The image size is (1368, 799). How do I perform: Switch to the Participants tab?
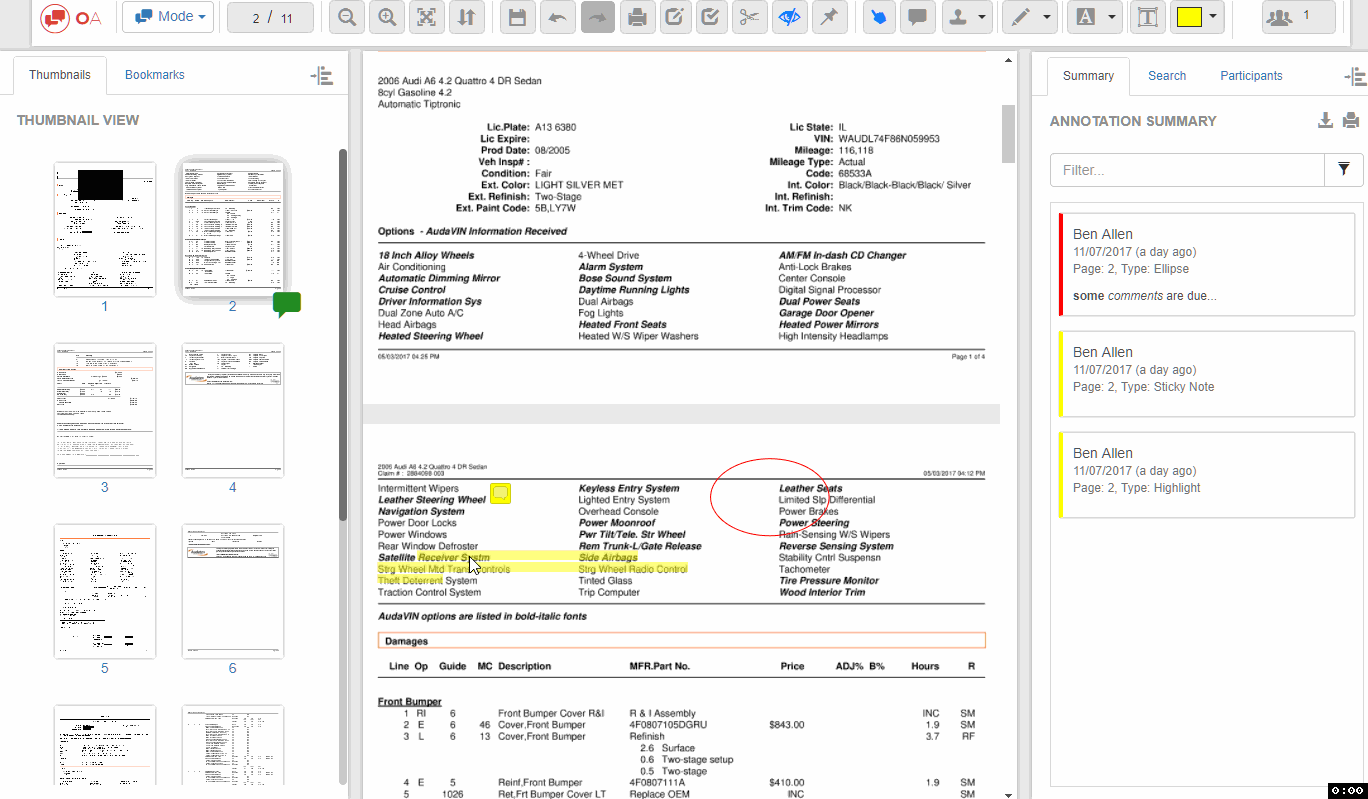[x=1251, y=76]
